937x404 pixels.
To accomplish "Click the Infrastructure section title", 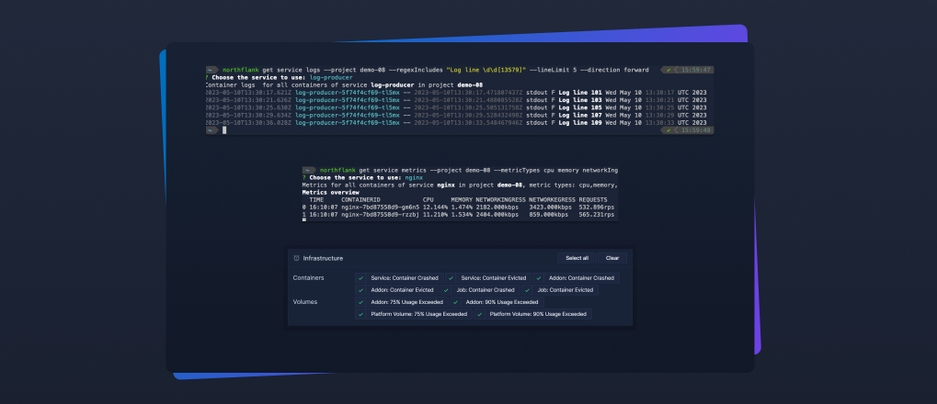I will pyautogui.click(x=323, y=258).
